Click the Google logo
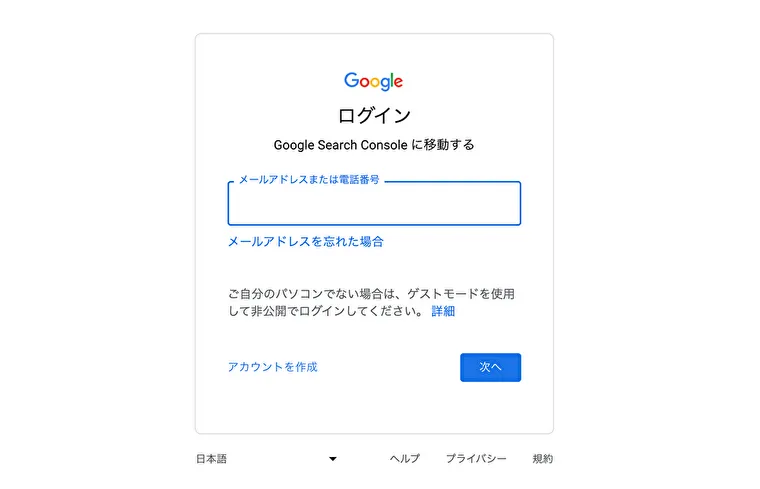760x489 pixels. [373, 81]
